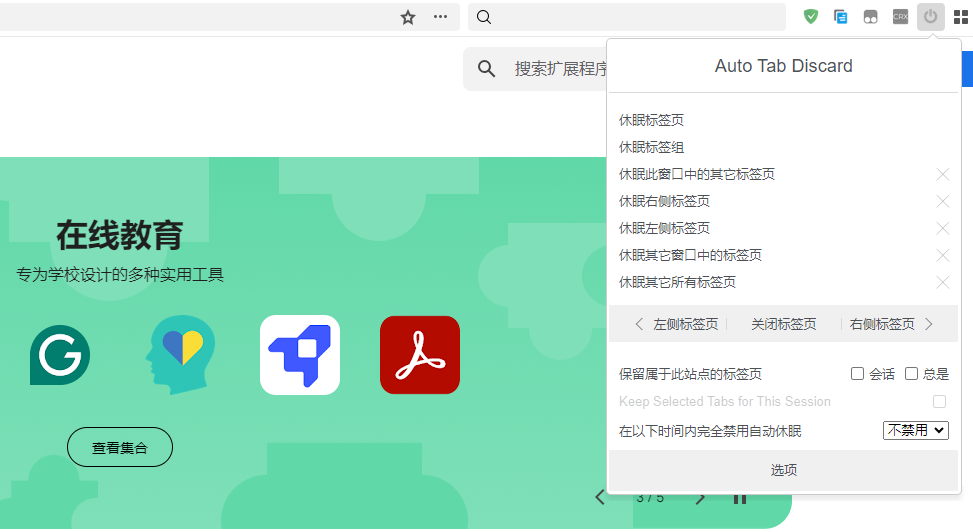973x532 pixels.
Task: Click X beside 休眠左侧标签页
Action: click(943, 228)
